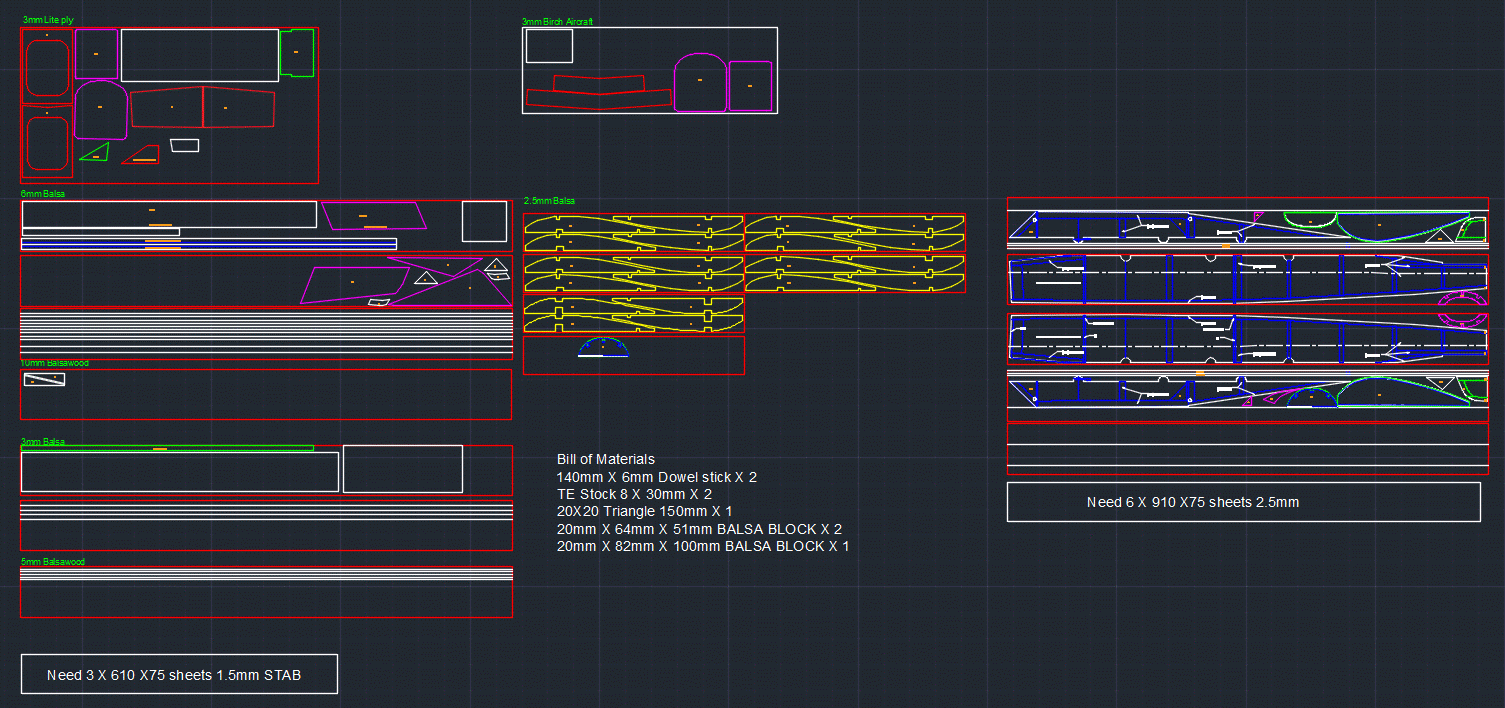This screenshot has width=1505, height=708.
Task: Select the "2.5mm Balsa" sheet label
Action: point(549,201)
